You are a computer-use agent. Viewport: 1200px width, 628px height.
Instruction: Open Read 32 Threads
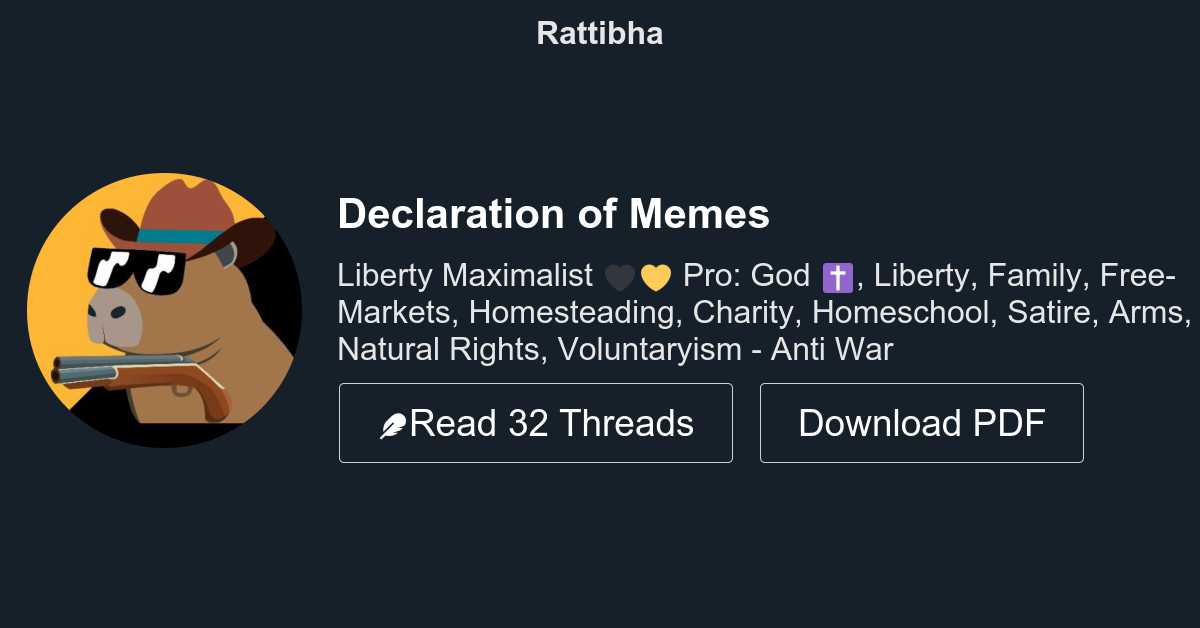(x=536, y=422)
